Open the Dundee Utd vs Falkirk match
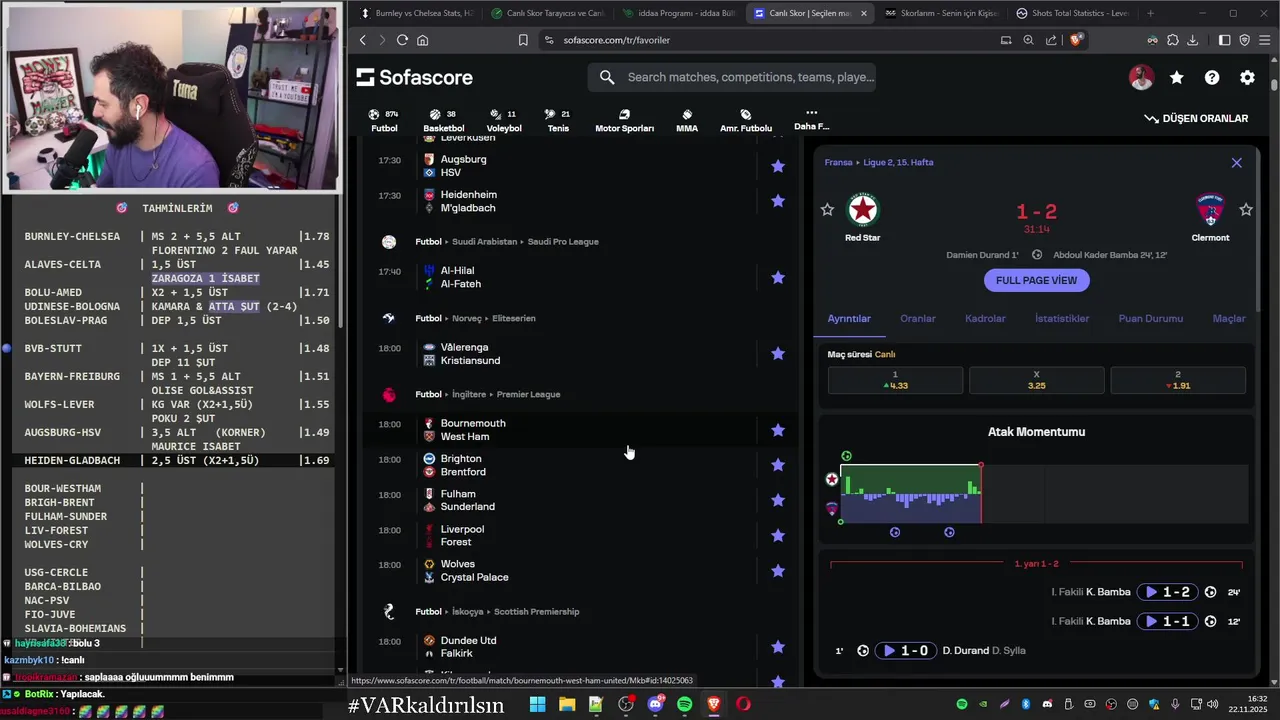This screenshot has height=720, width=1280. [x=582, y=647]
